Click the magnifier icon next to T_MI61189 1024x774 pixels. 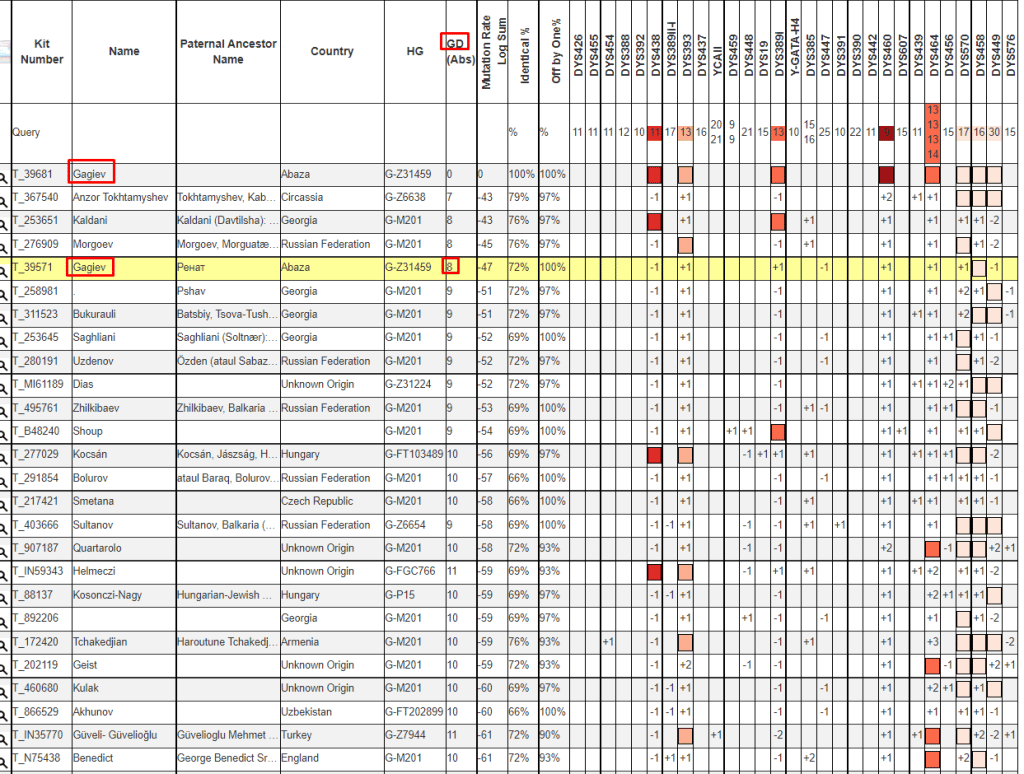4,384
